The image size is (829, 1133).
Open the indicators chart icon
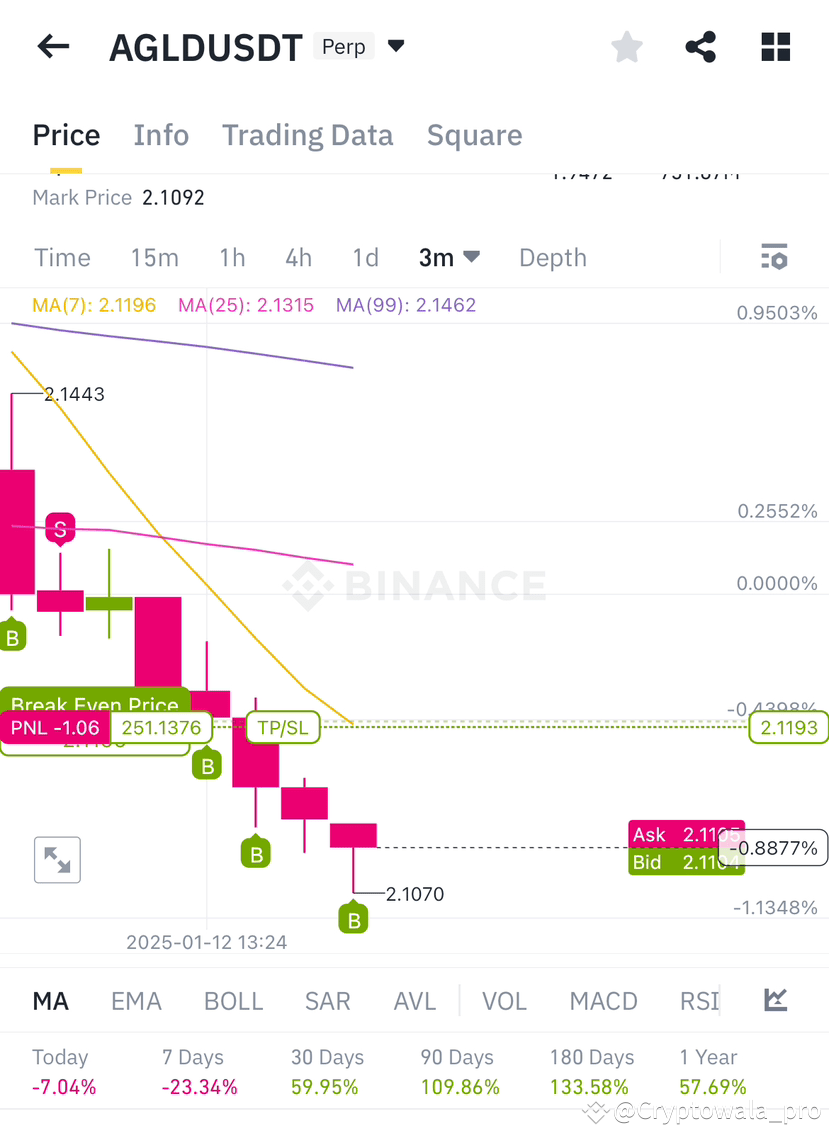[776, 1000]
